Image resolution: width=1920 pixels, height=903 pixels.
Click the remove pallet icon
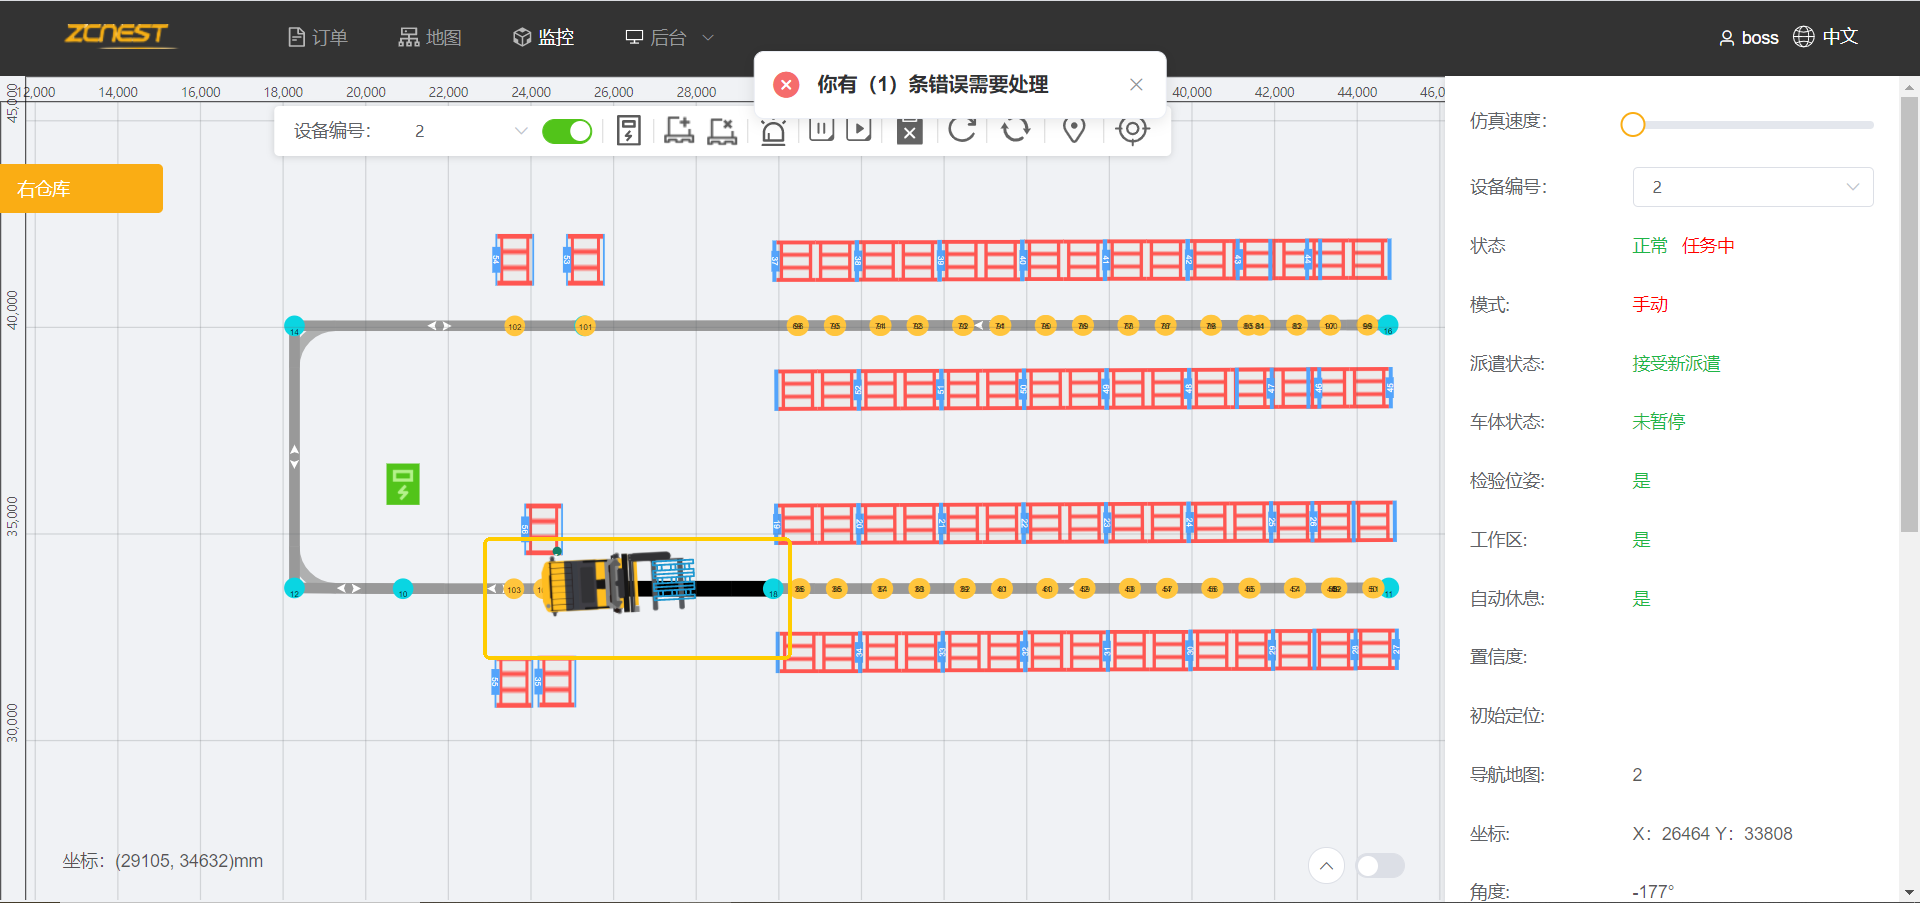pyautogui.click(x=722, y=131)
